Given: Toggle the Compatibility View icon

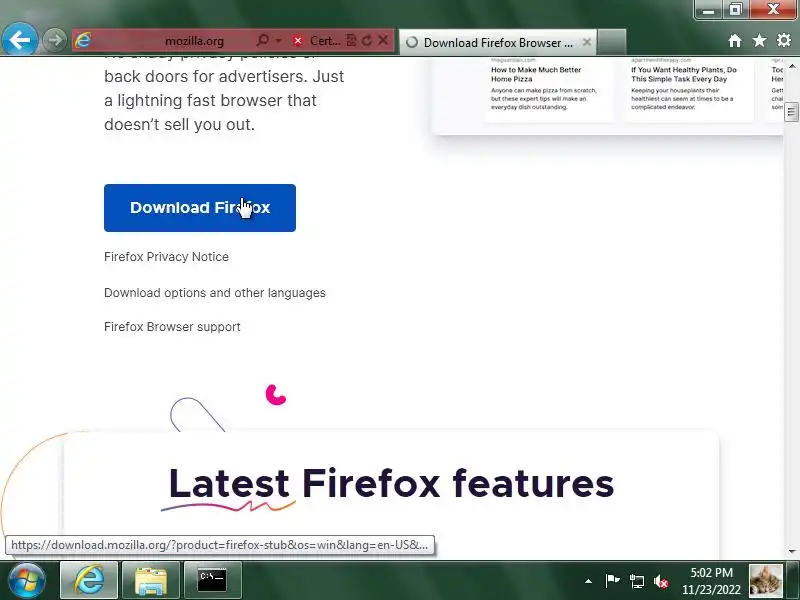Looking at the screenshot, I should point(351,40).
